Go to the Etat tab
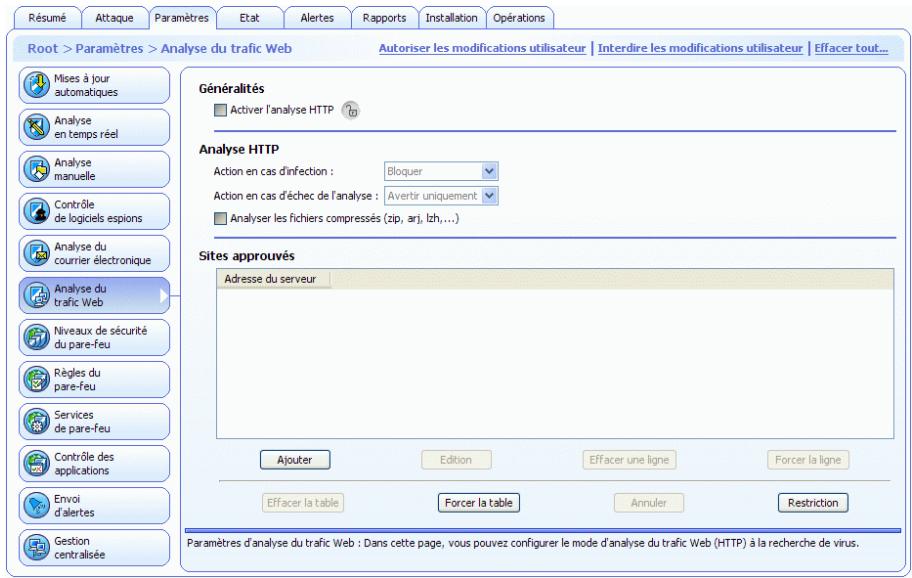Image resolution: width=912 pixels, height=578 pixels. tap(250, 18)
